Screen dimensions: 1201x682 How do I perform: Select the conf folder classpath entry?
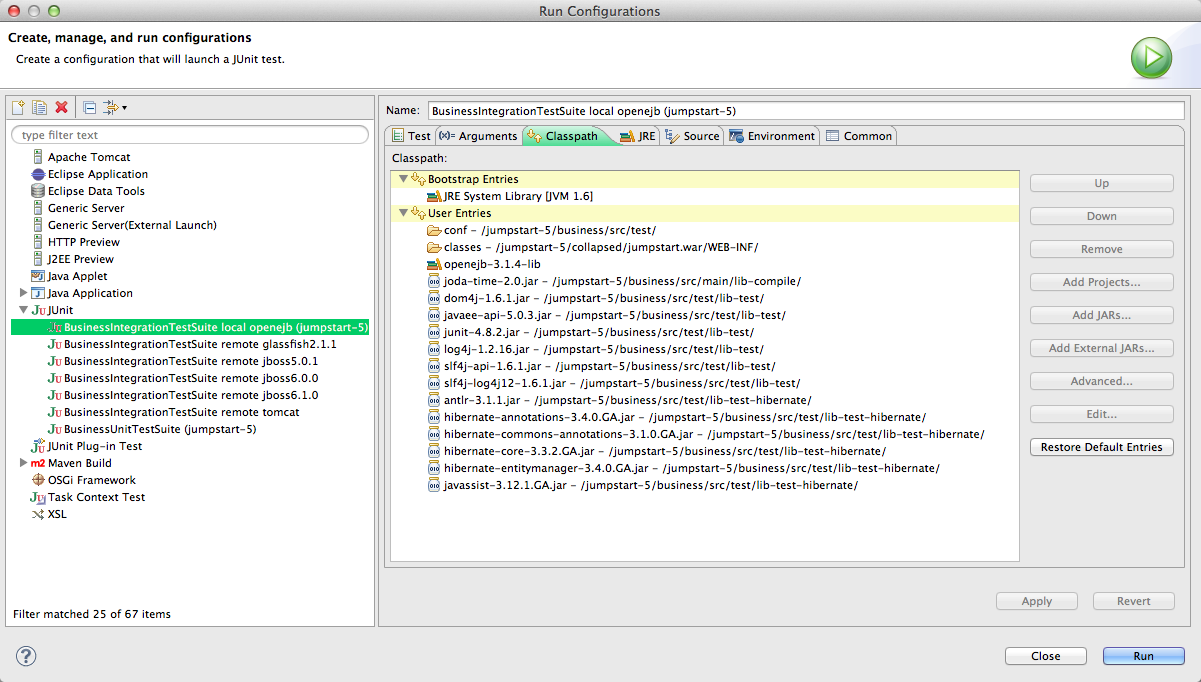tap(541, 230)
